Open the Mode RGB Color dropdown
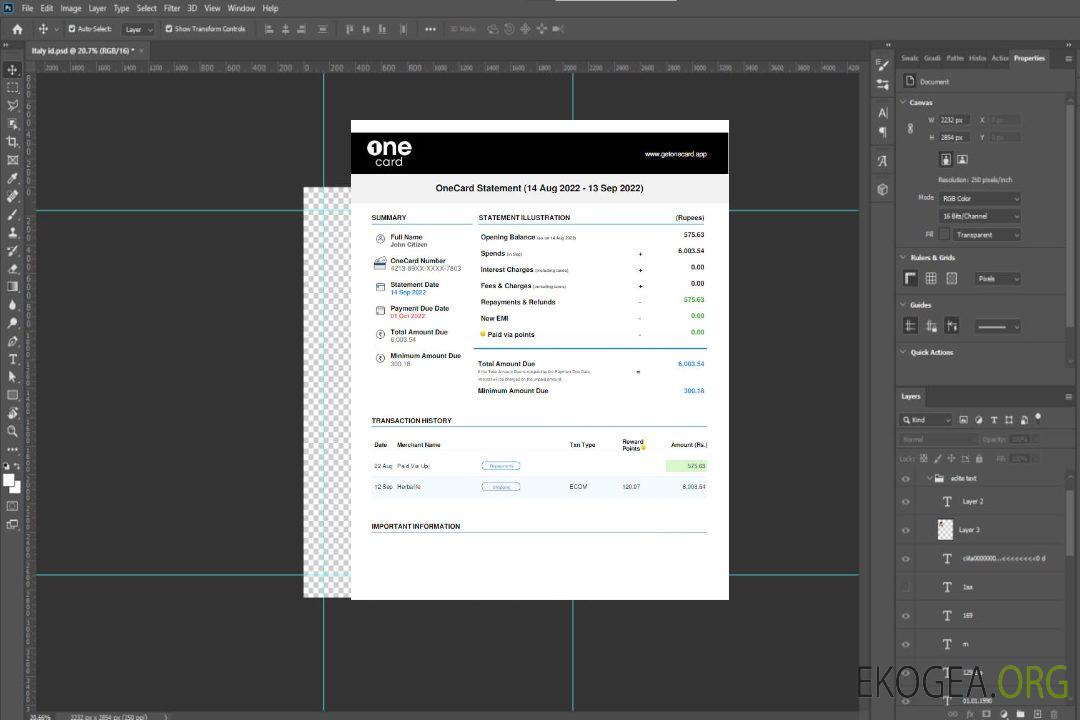This screenshot has height=720, width=1080. [979, 198]
